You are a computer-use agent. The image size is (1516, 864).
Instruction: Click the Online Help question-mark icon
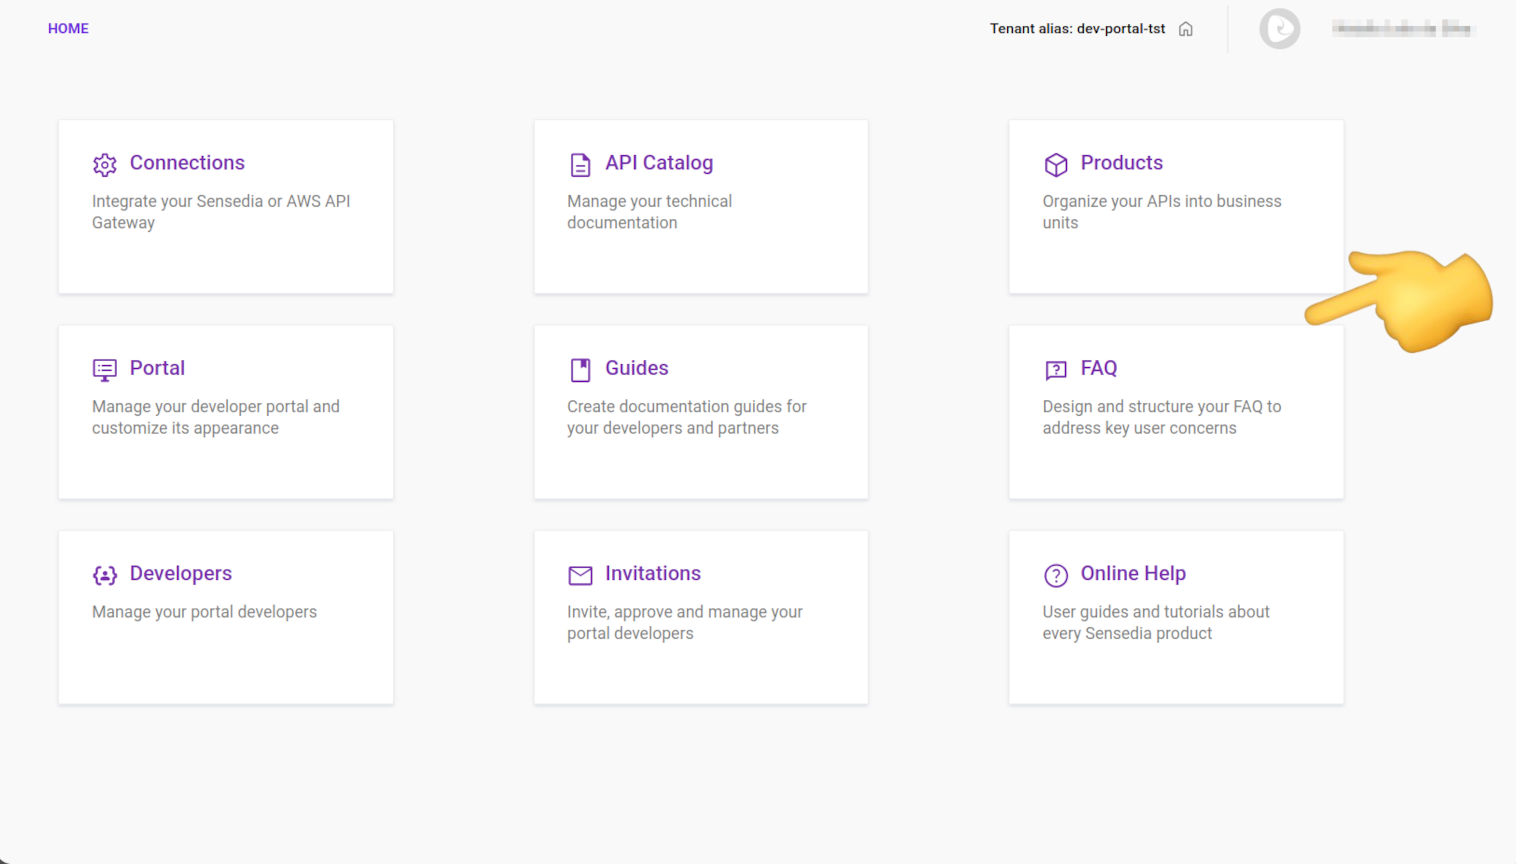point(1056,575)
